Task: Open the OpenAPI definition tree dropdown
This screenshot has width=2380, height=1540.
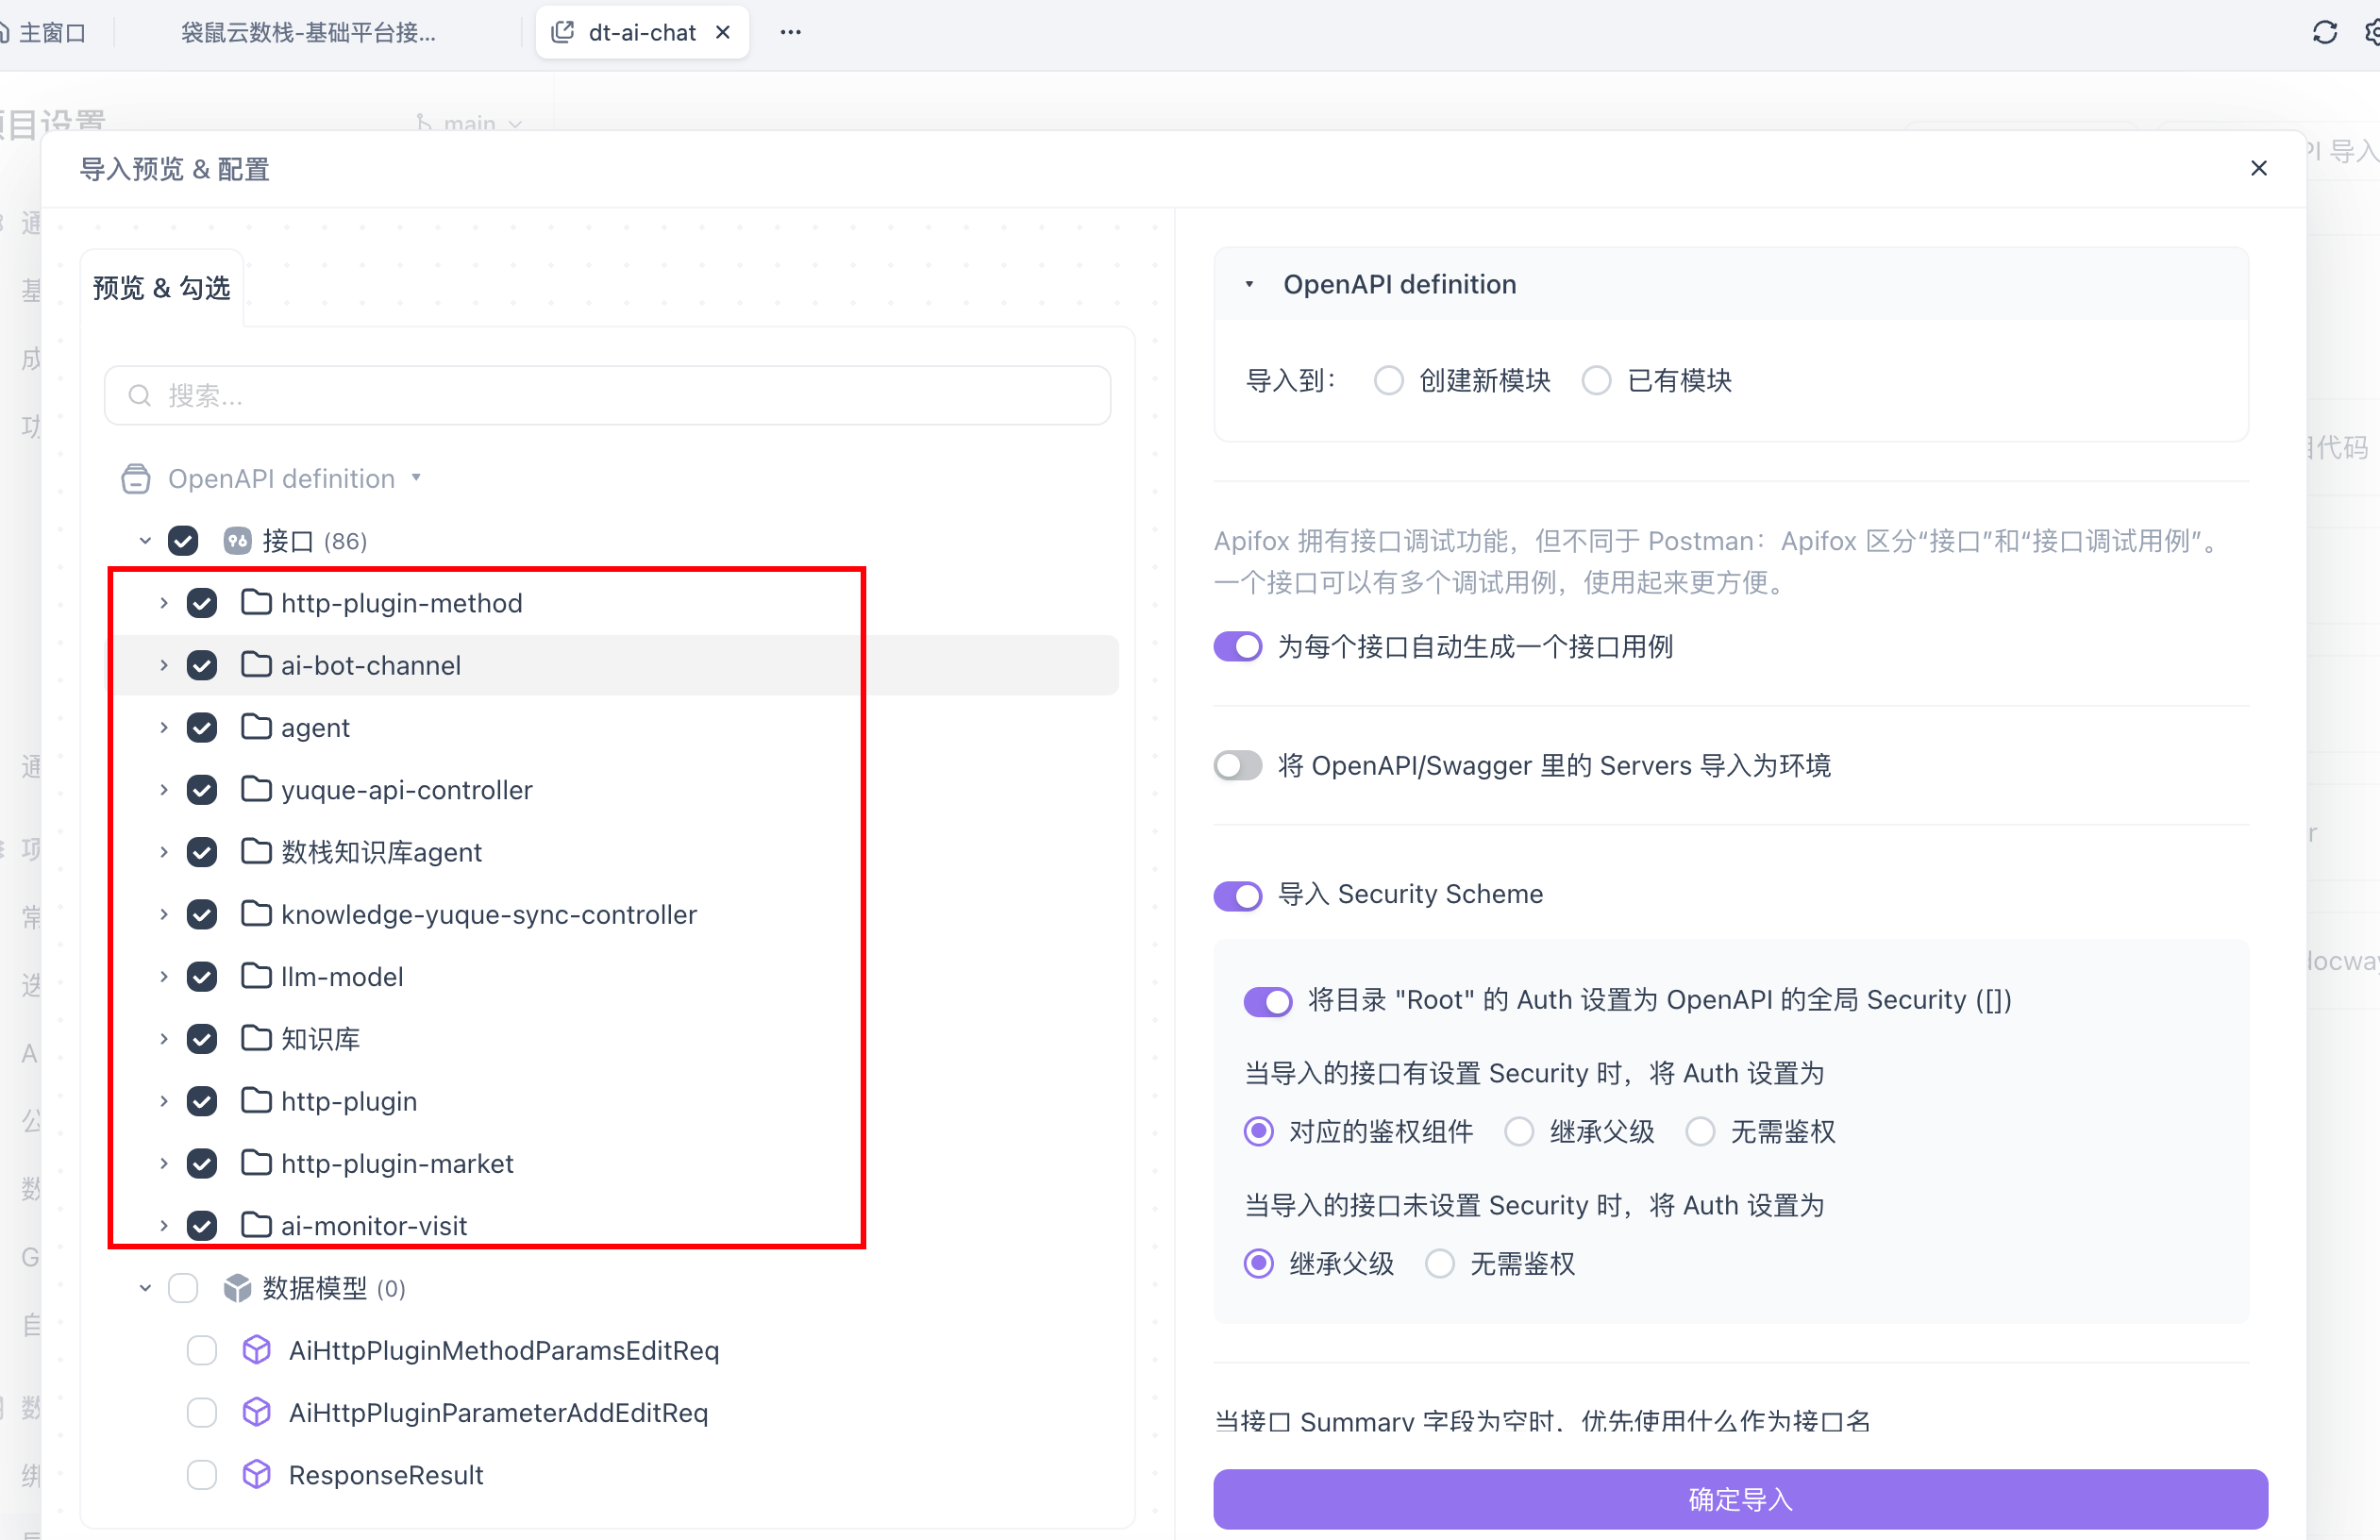Action: [416, 478]
